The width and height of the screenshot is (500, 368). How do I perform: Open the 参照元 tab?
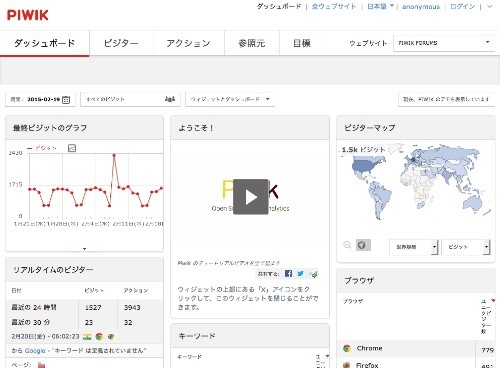coord(252,43)
